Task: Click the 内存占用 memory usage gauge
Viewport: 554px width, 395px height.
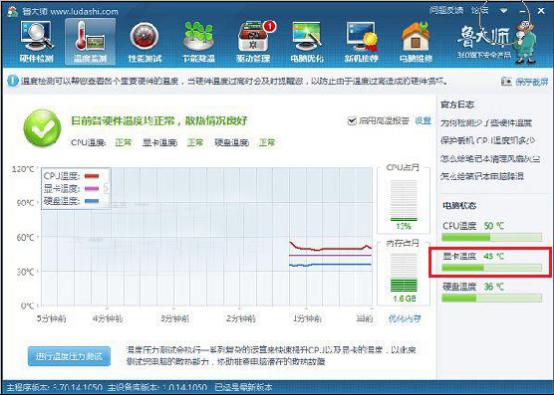Action: coord(403,272)
